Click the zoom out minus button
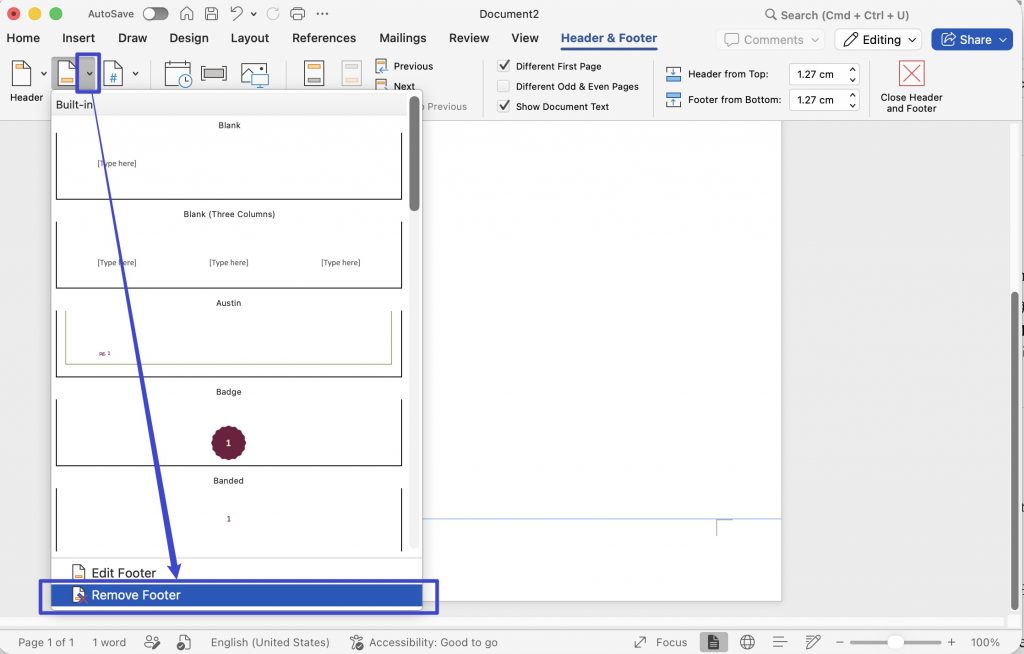 pos(840,642)
